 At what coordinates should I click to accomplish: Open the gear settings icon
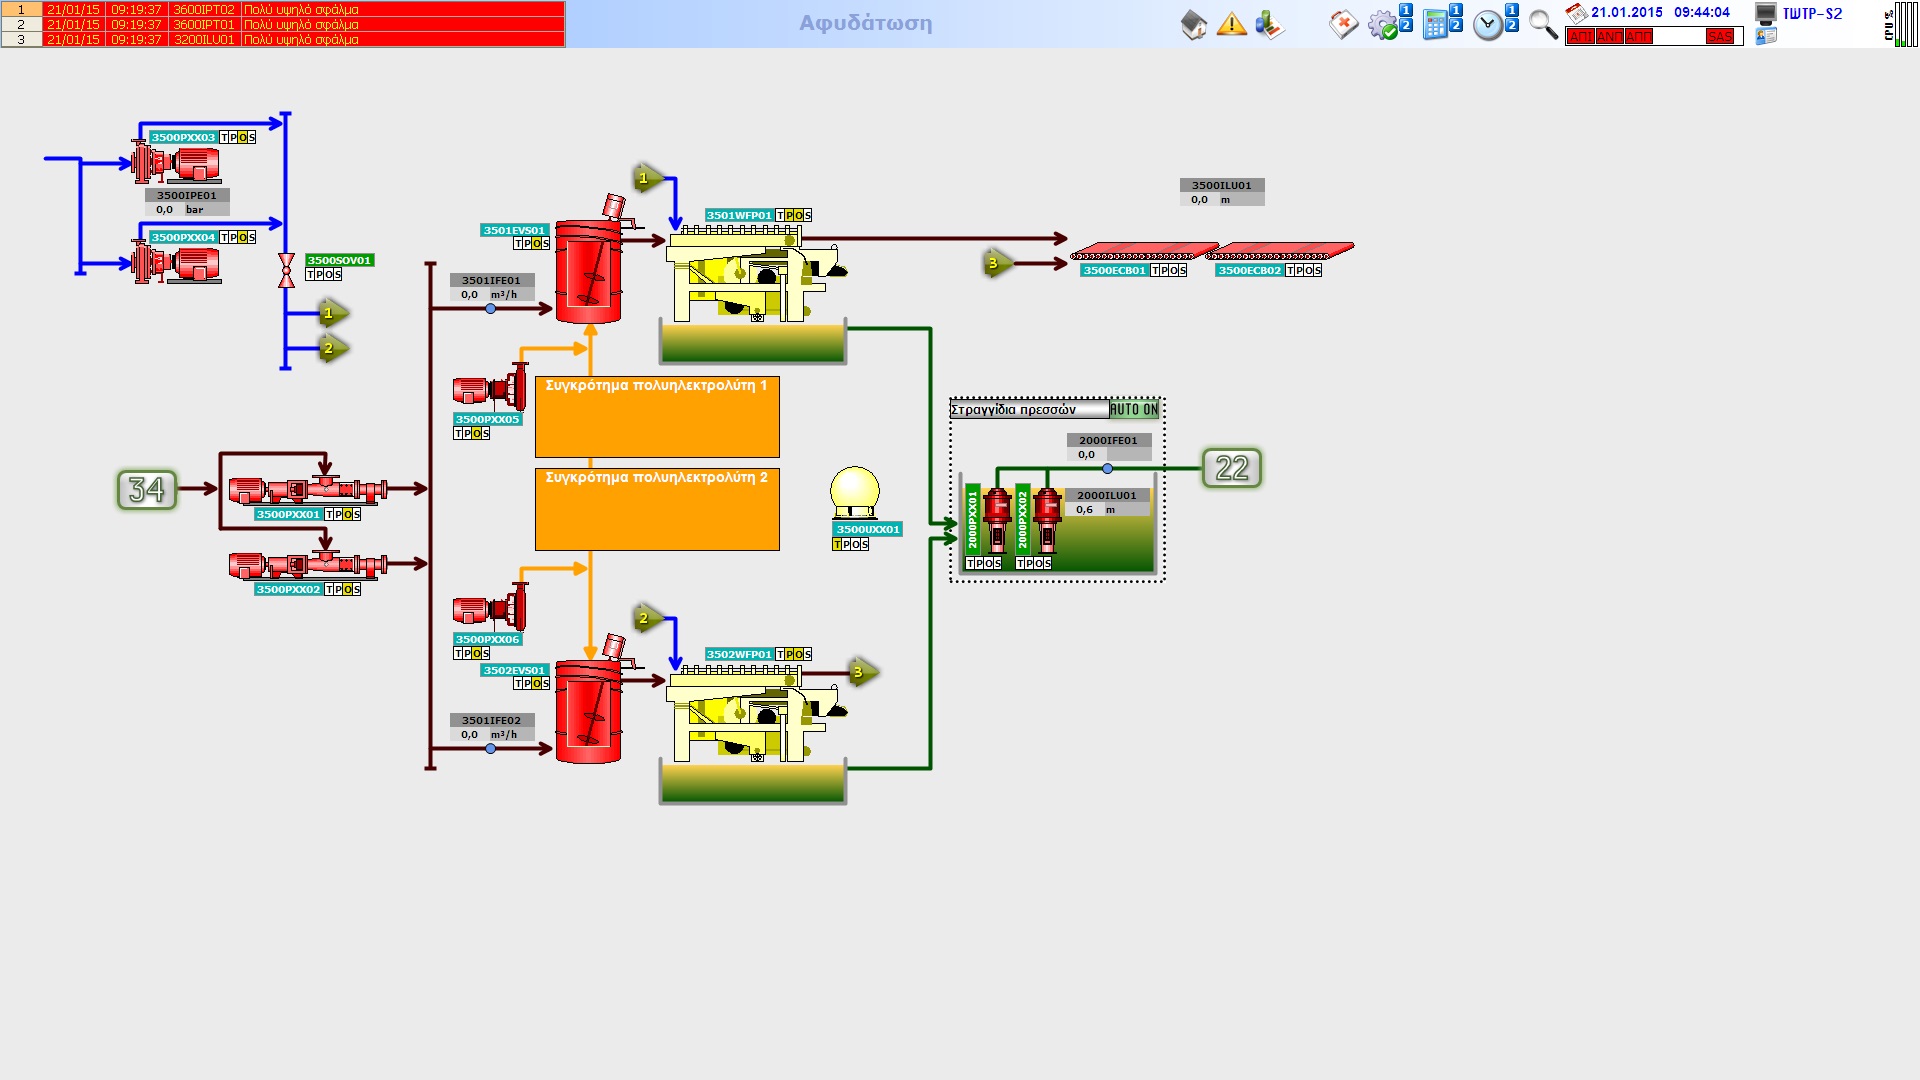(x=1383, y=25)
